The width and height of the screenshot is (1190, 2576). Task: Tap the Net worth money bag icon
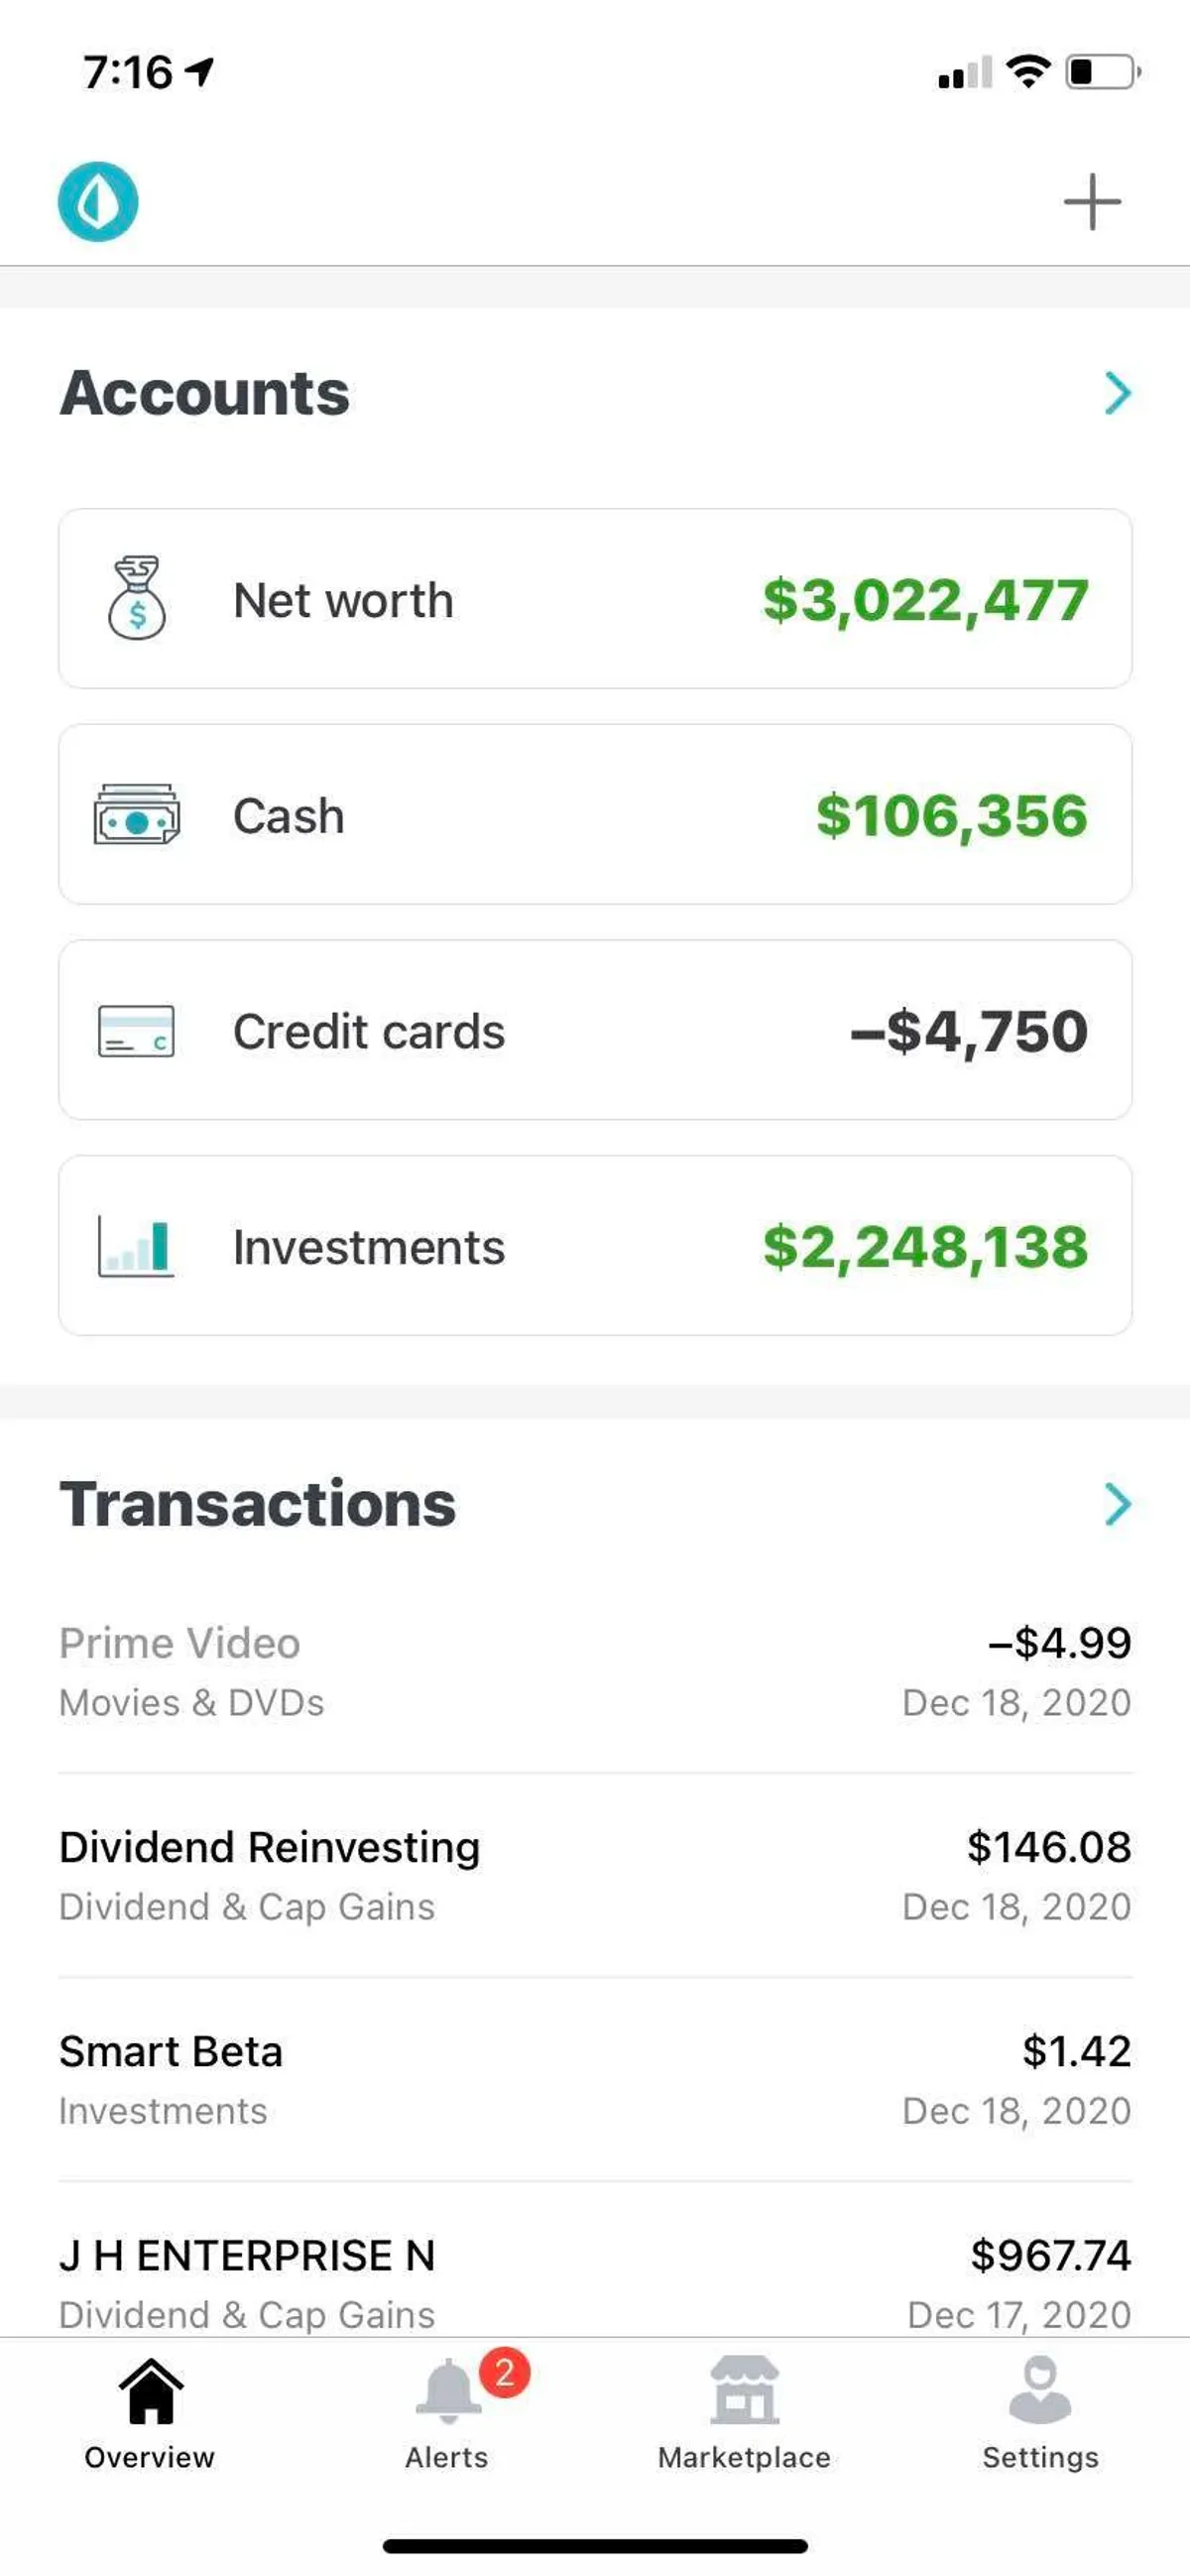coord(137,598)
